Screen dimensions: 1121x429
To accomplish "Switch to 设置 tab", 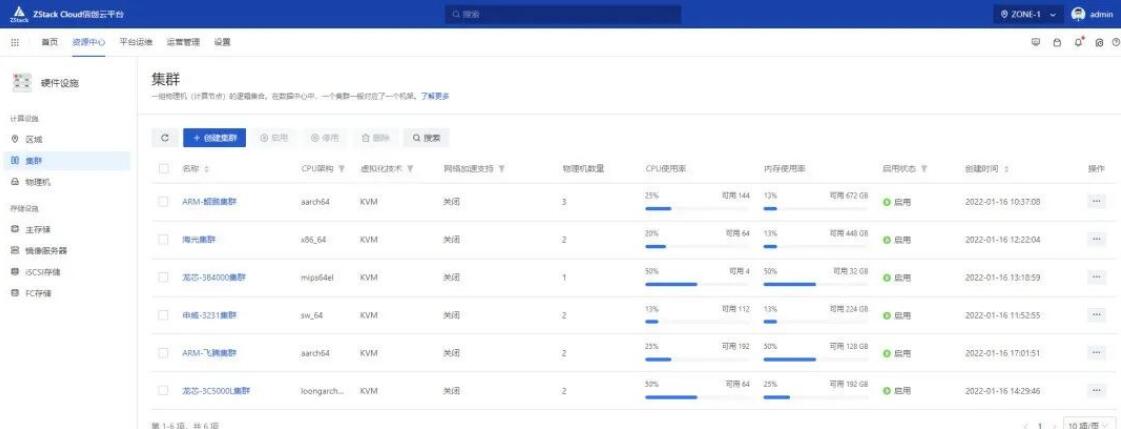I will pyautogui.click(x=222, y=42).
